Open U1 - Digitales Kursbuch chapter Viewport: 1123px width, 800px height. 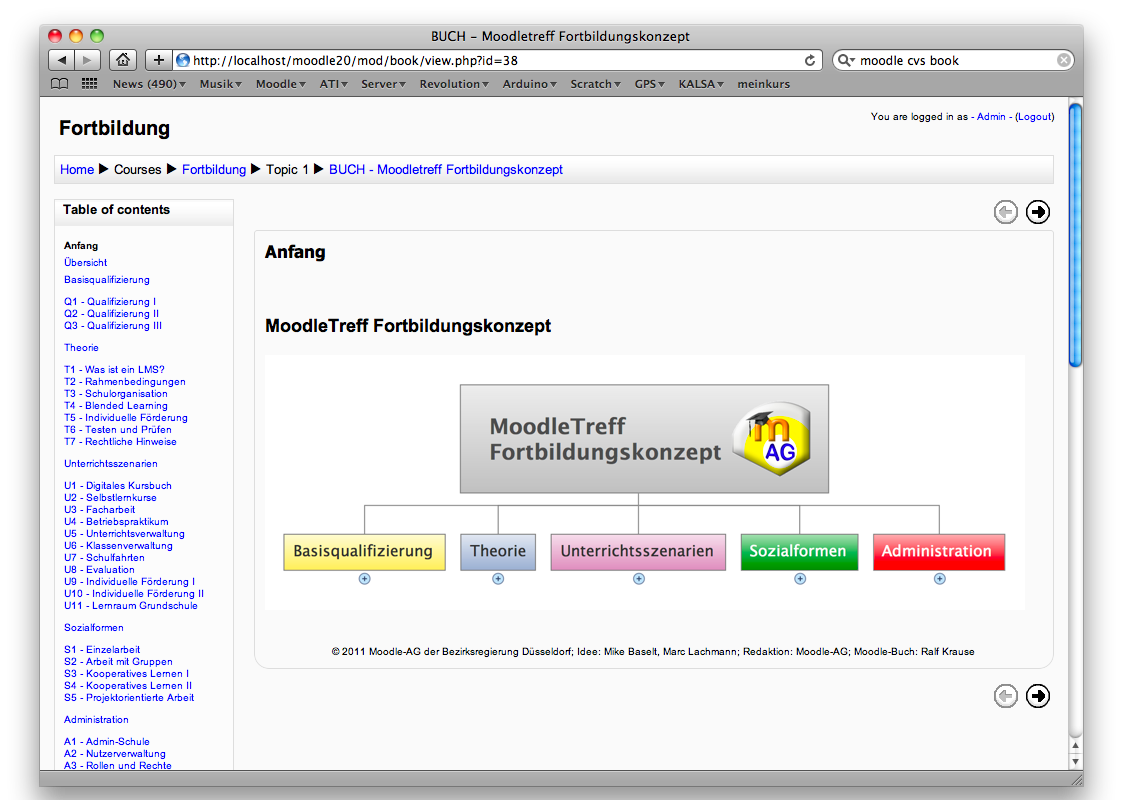pos(117,486)
